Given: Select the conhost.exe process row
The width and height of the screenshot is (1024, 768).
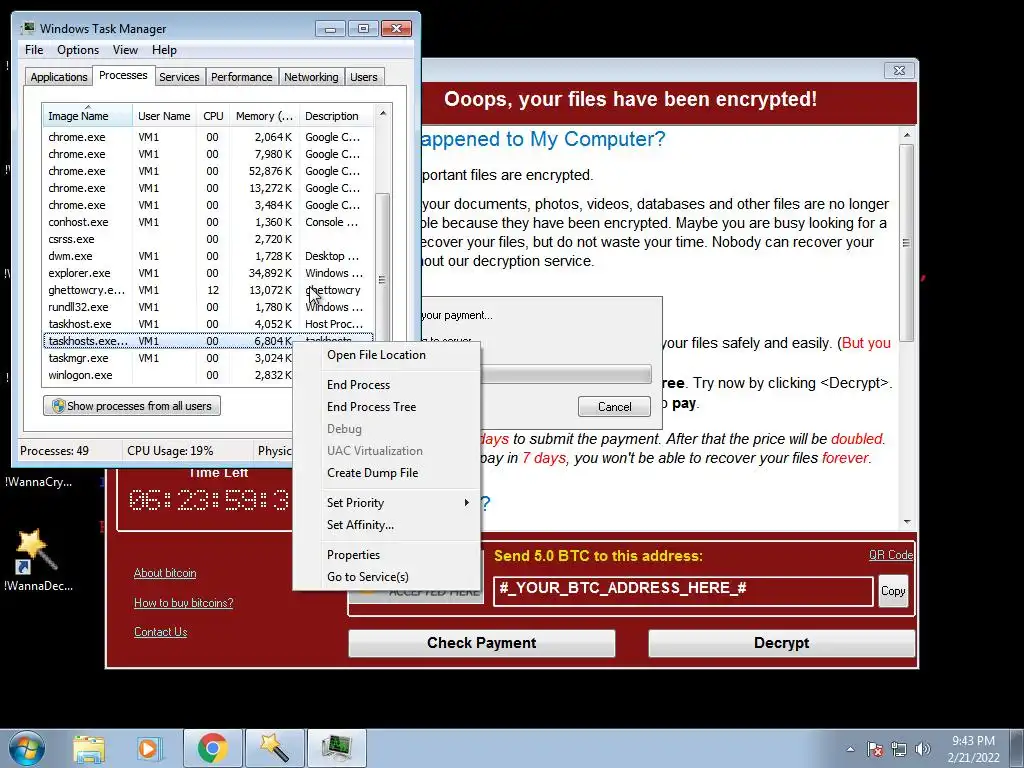Looking at the screenshot, I should 208,222.
